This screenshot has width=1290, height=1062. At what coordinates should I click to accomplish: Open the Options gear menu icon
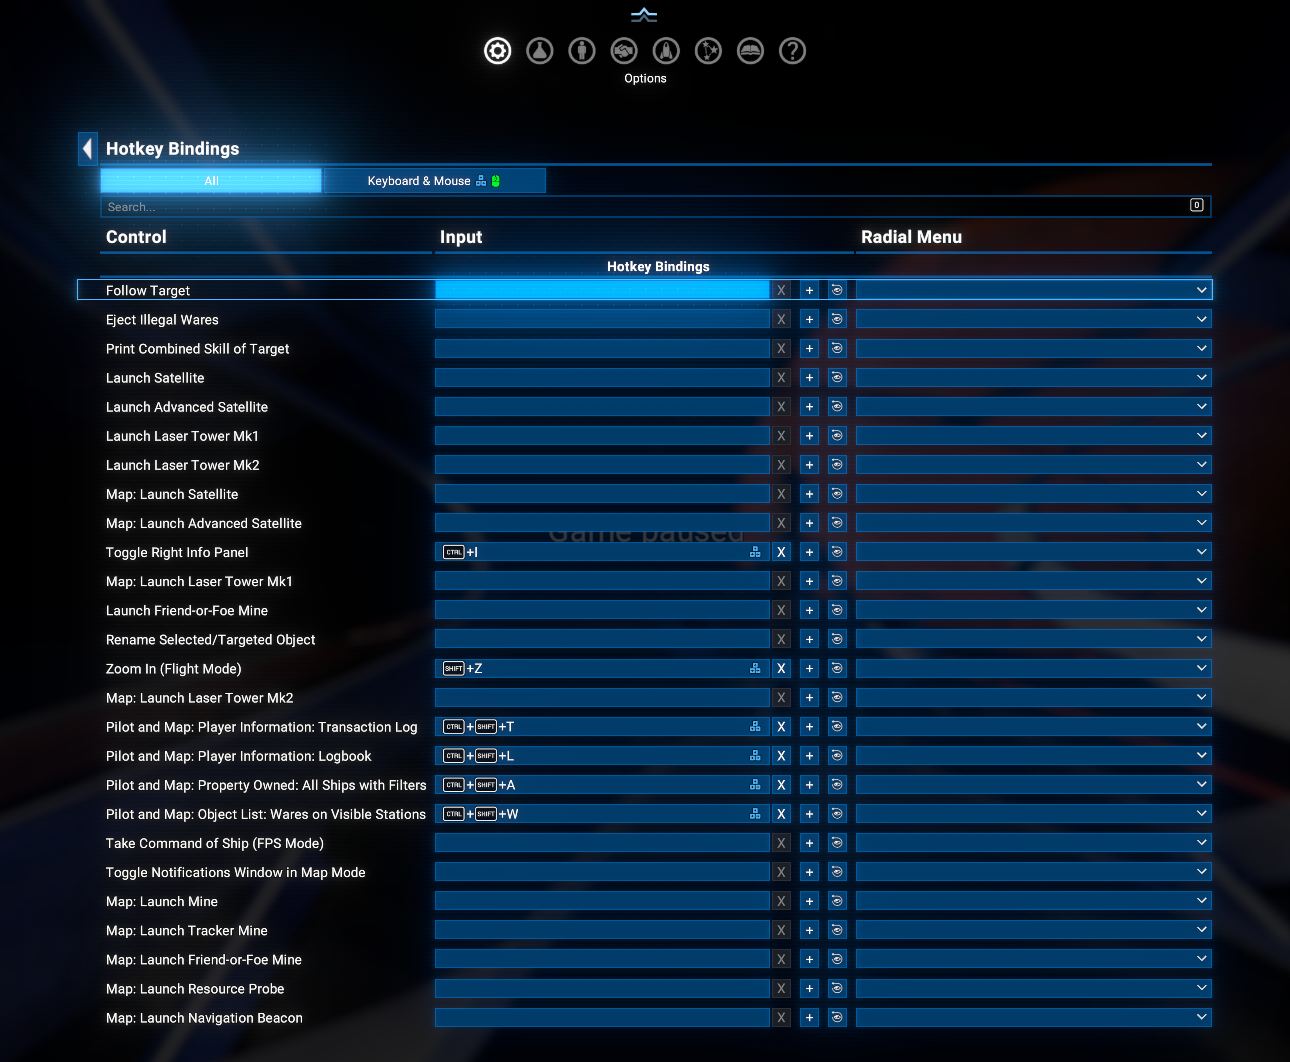[497, 51]
